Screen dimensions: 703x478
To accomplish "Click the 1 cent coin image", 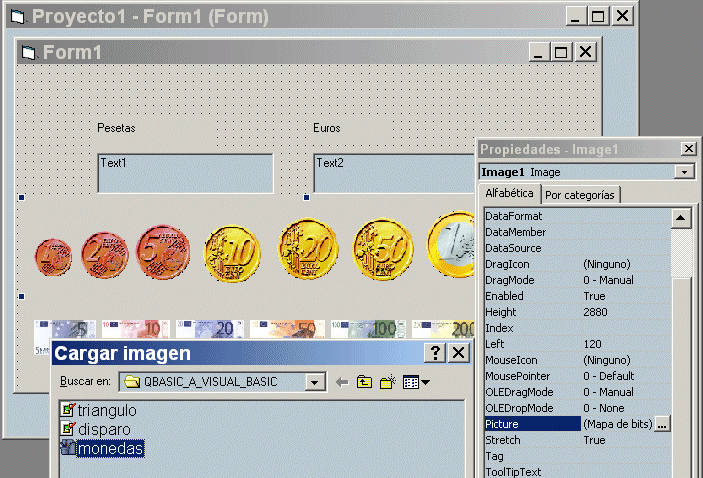I will pyautogui.click(x=53, y=257).
